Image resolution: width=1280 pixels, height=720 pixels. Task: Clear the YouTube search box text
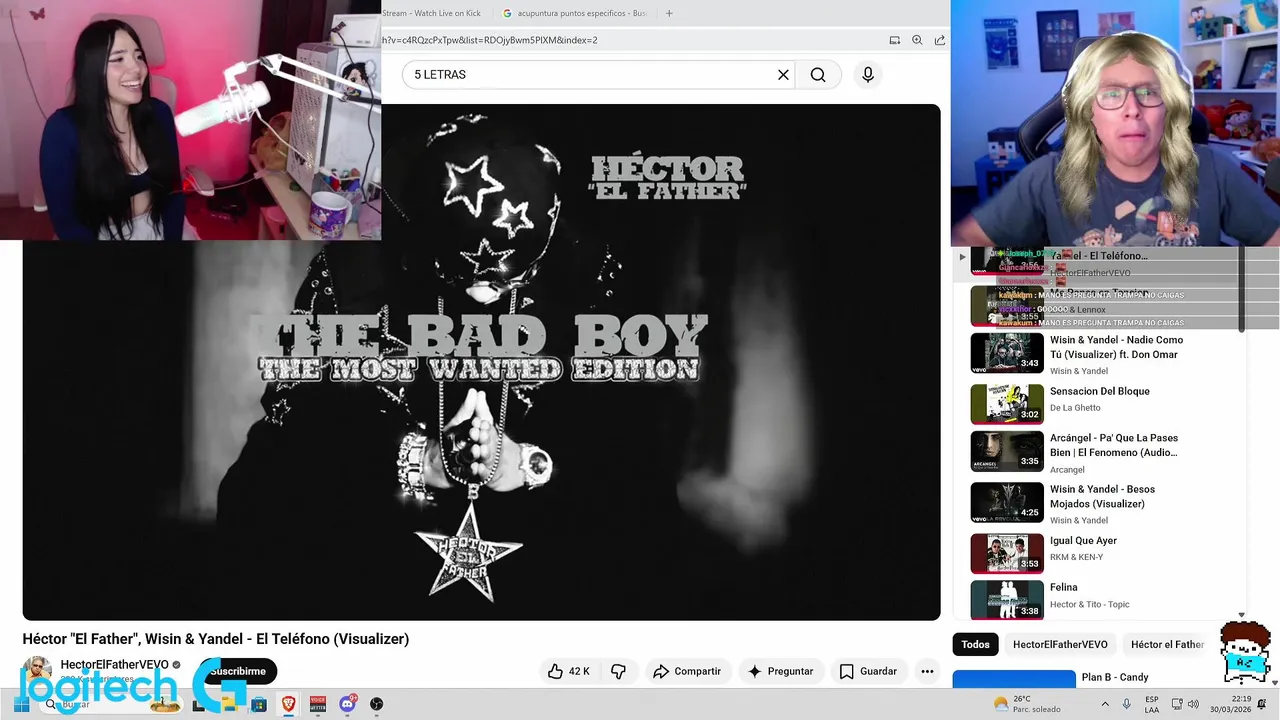coord(783,75)
